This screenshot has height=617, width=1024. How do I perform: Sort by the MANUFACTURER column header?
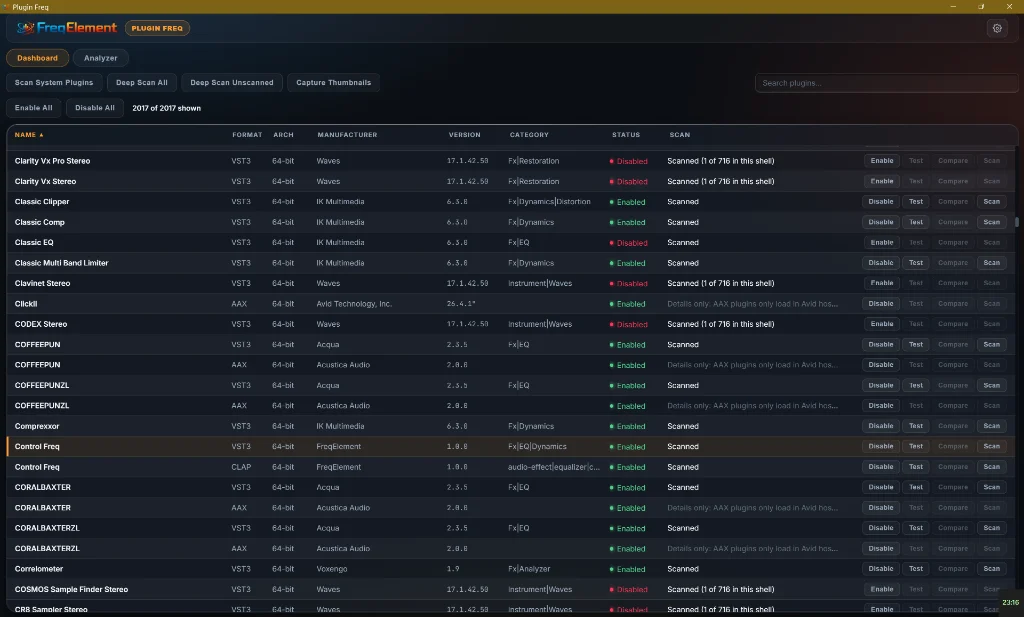[347, 135]
